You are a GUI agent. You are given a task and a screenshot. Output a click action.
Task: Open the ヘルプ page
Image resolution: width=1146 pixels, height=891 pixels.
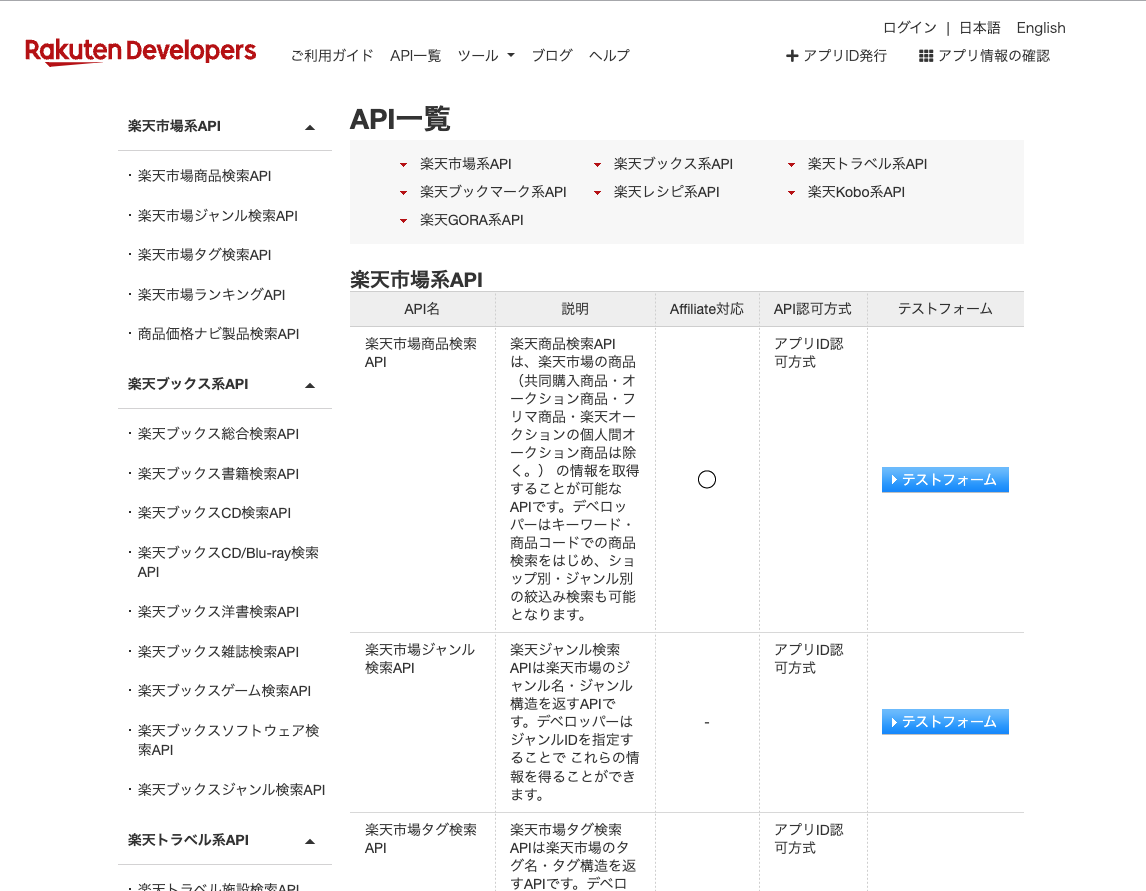609,56
